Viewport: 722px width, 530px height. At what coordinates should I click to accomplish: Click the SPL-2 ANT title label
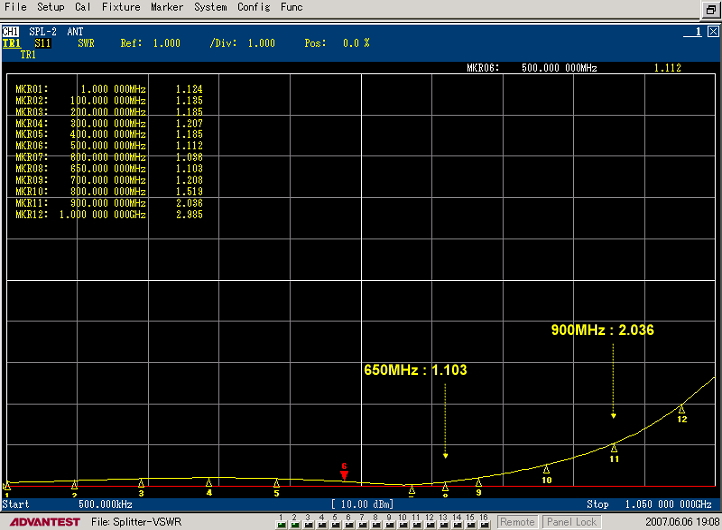56,31
